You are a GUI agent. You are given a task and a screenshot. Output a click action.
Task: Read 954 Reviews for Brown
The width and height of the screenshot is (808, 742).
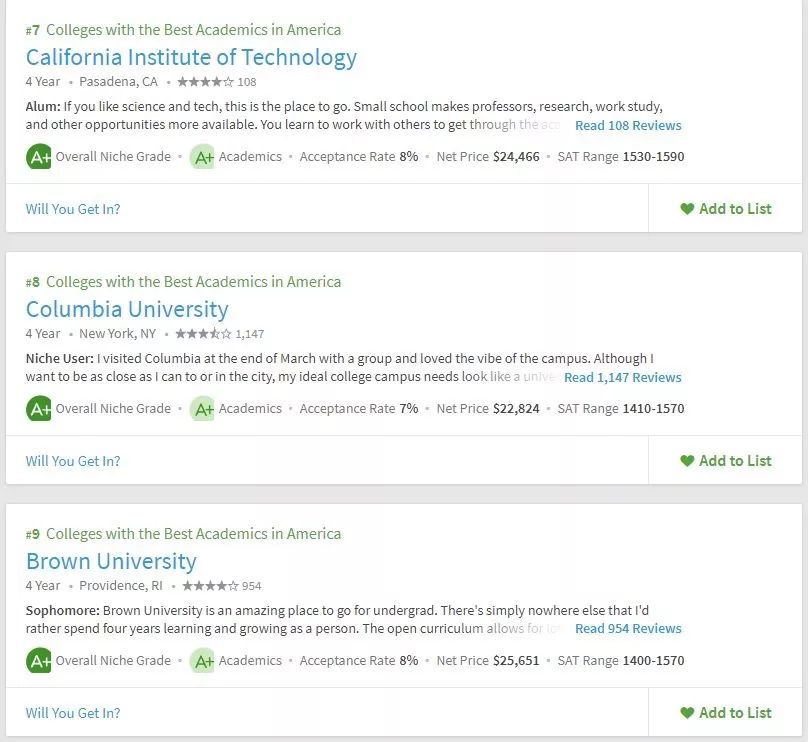pos(628,630)
